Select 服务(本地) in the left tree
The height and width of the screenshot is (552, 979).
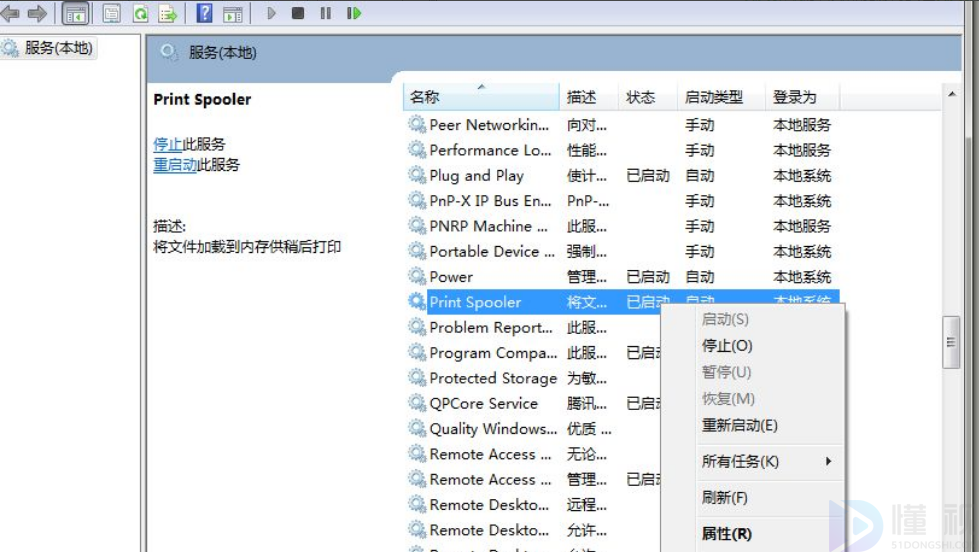coord(58,48)
